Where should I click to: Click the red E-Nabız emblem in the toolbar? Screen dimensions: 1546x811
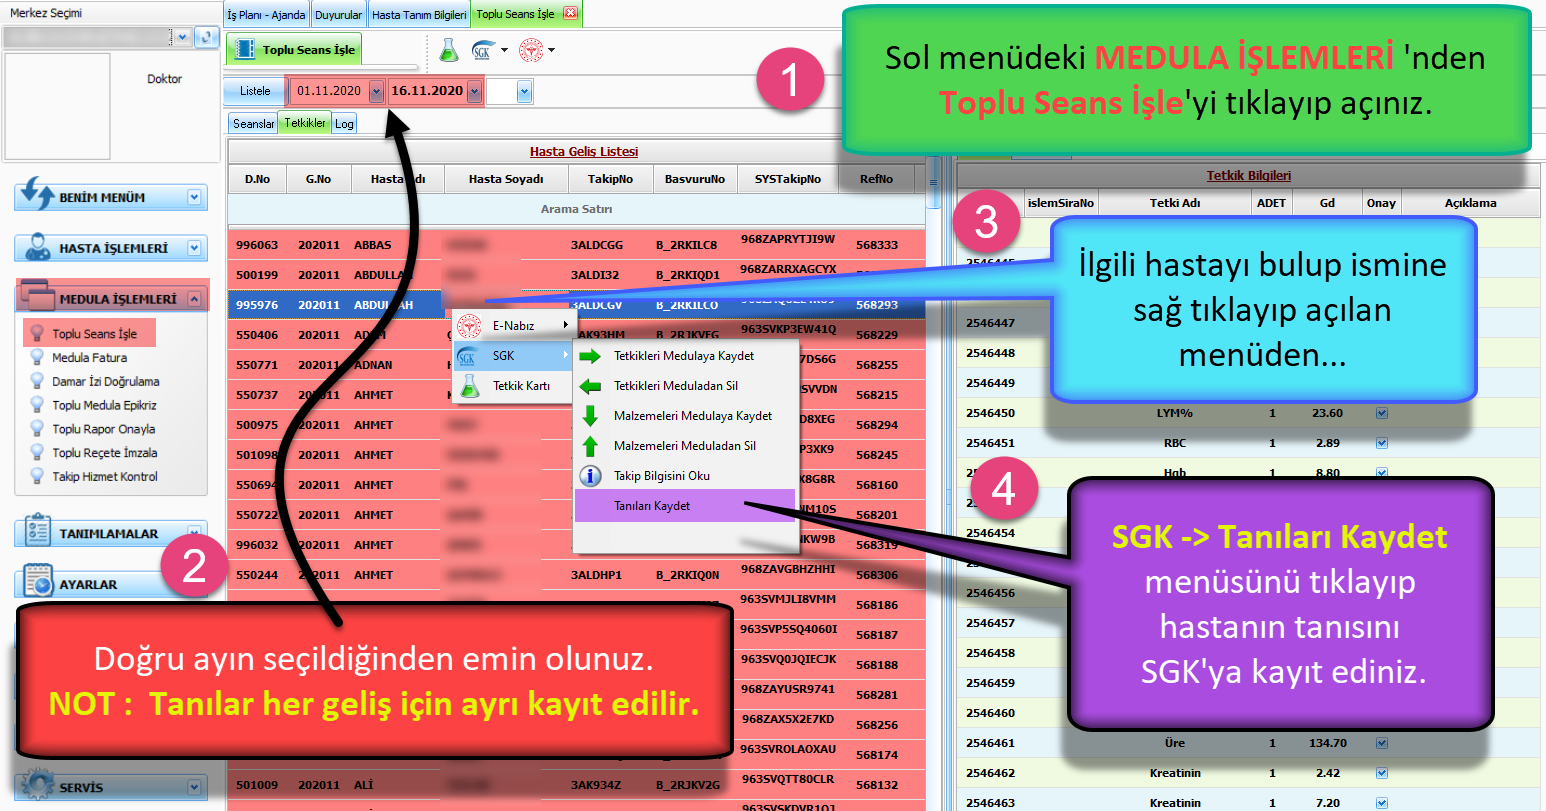[x=531, y=49]
